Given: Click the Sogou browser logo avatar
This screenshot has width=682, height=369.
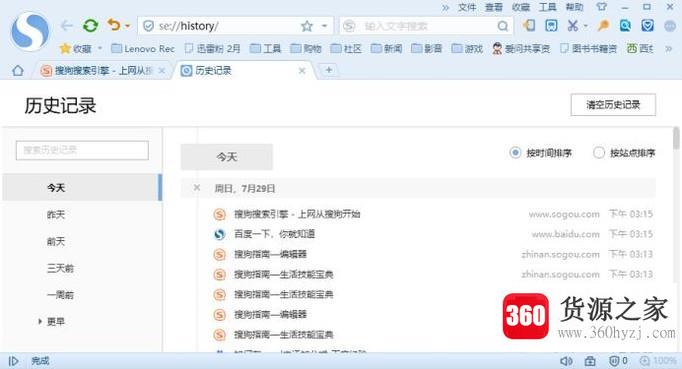Looking at the screenshot, I should pos(30,30).
